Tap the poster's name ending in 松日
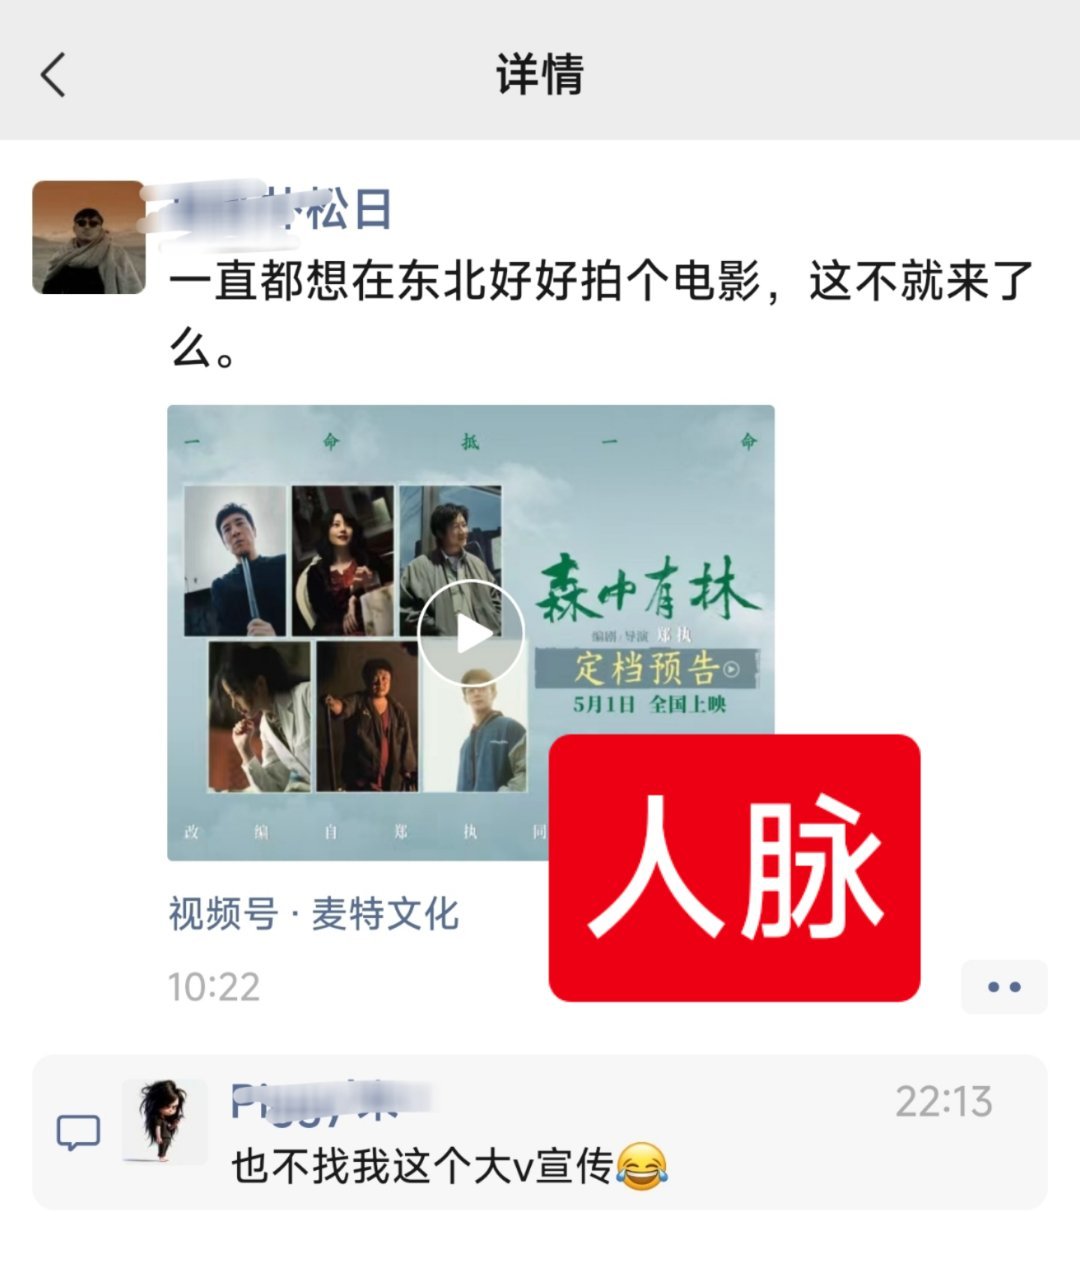The width and height of the screenshot is (1080, 1287). point(280,210)
